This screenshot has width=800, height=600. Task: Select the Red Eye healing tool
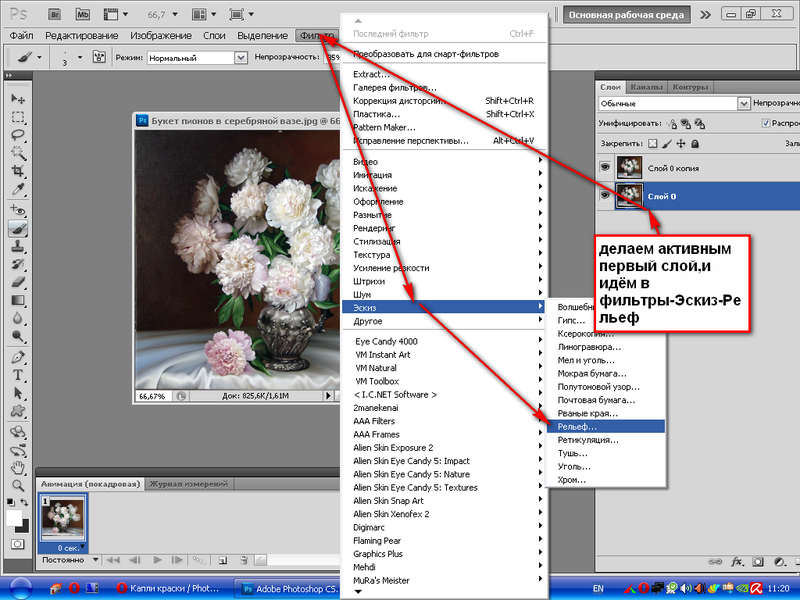pos(18,210)
